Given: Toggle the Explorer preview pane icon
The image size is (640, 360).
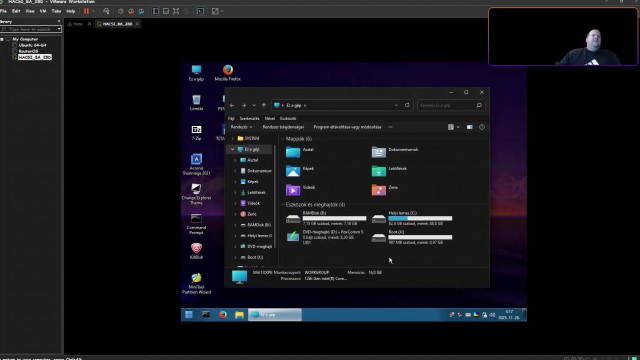Looking at the screenshot, I should click(470, 127).
